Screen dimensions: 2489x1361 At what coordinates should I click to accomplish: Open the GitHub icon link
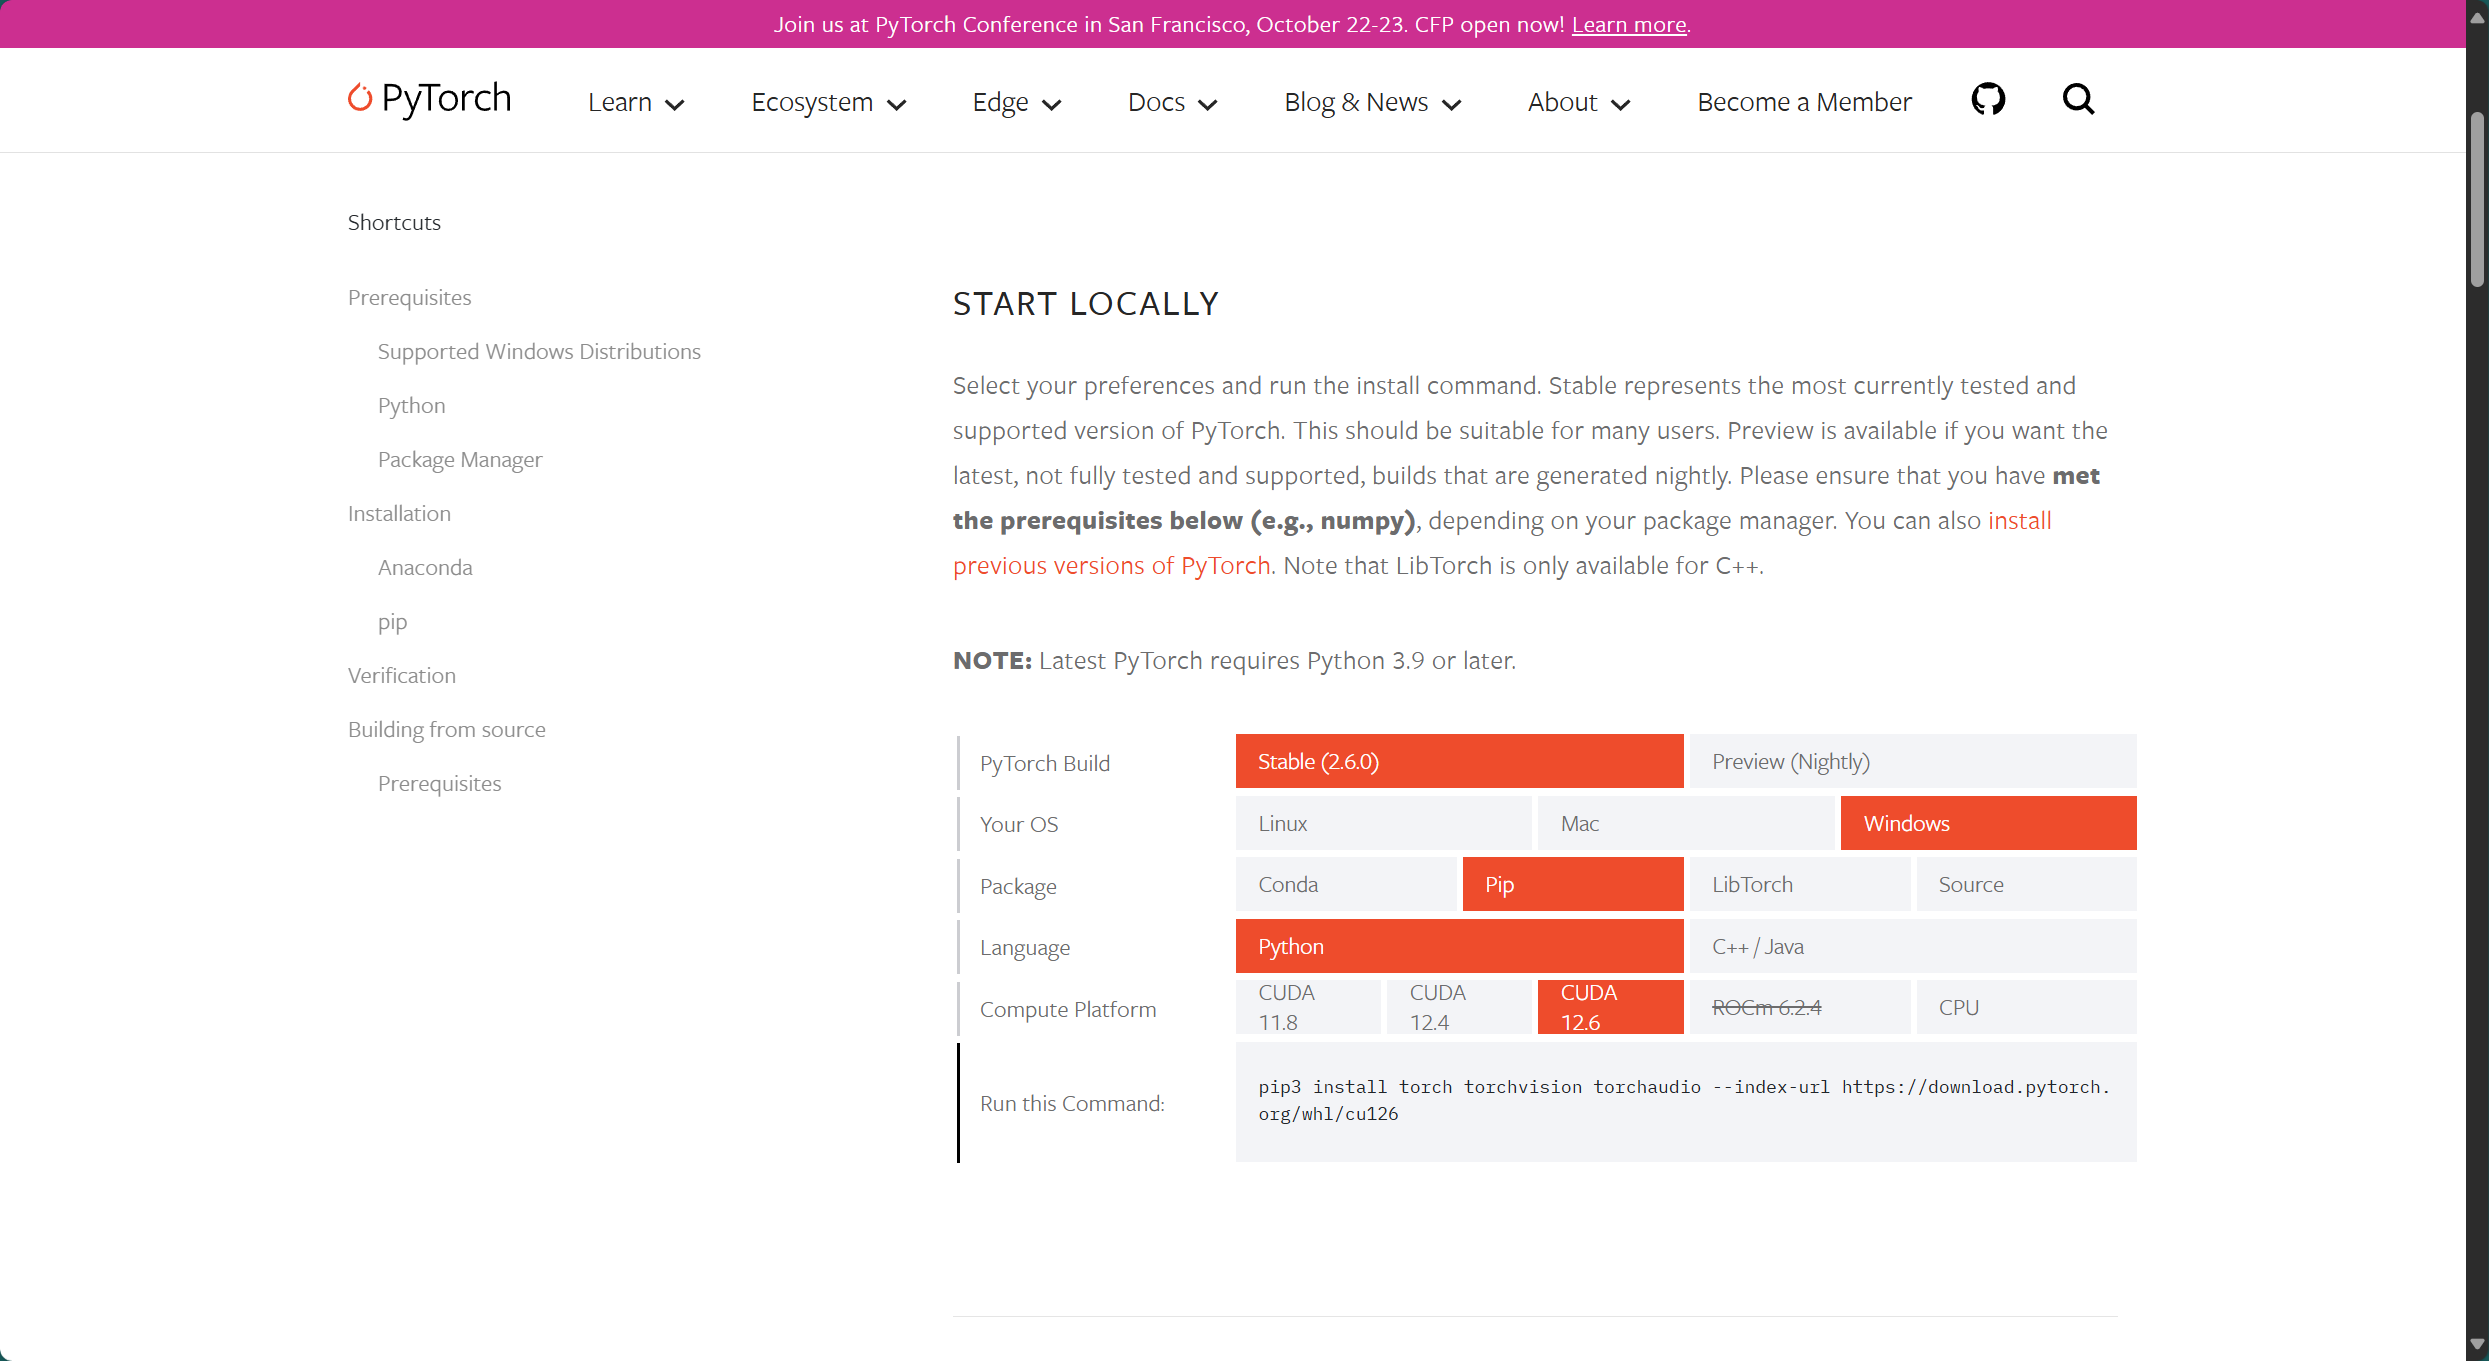click(1988, 99)
